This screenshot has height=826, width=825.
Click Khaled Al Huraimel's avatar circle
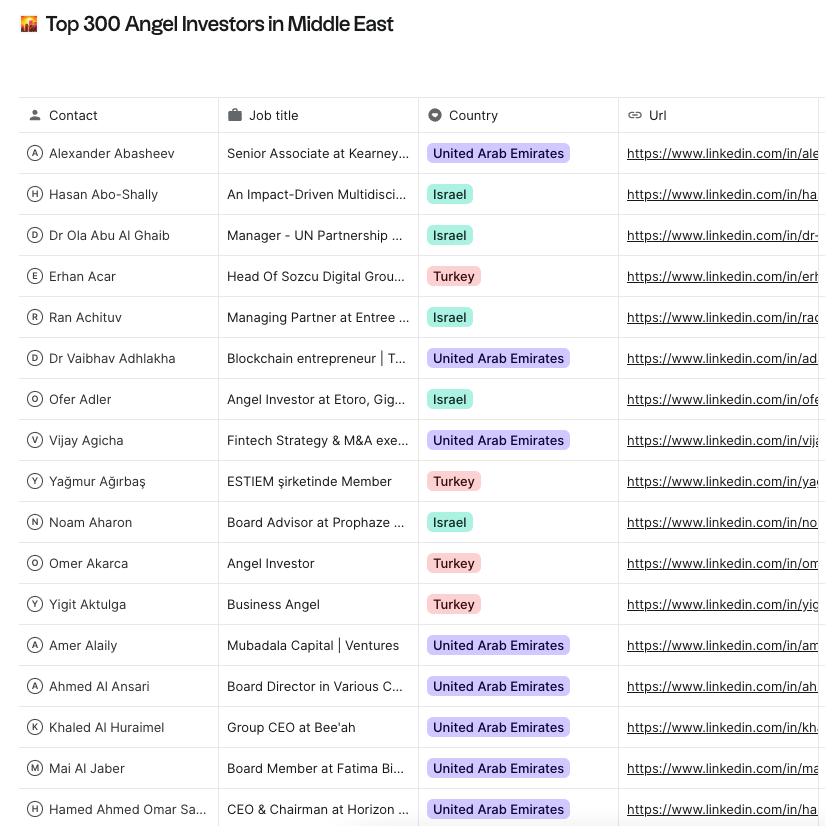34,727
